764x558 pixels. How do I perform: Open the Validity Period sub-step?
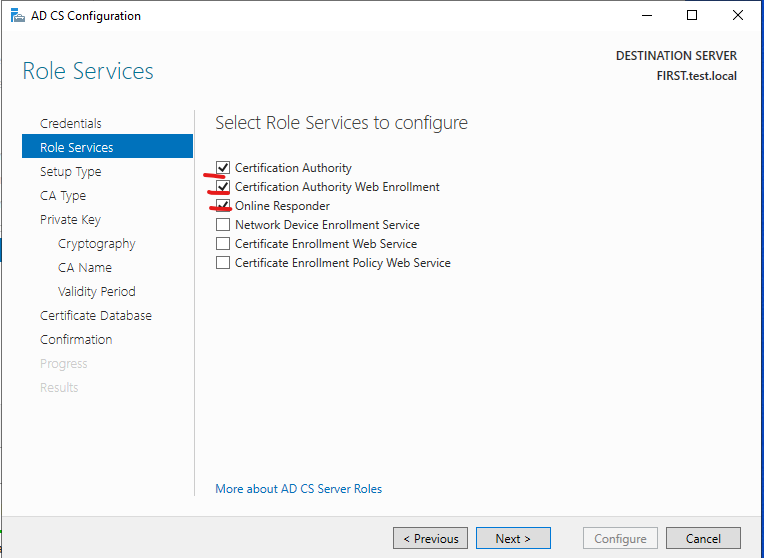pyautogui.click(x=96, y=291)
